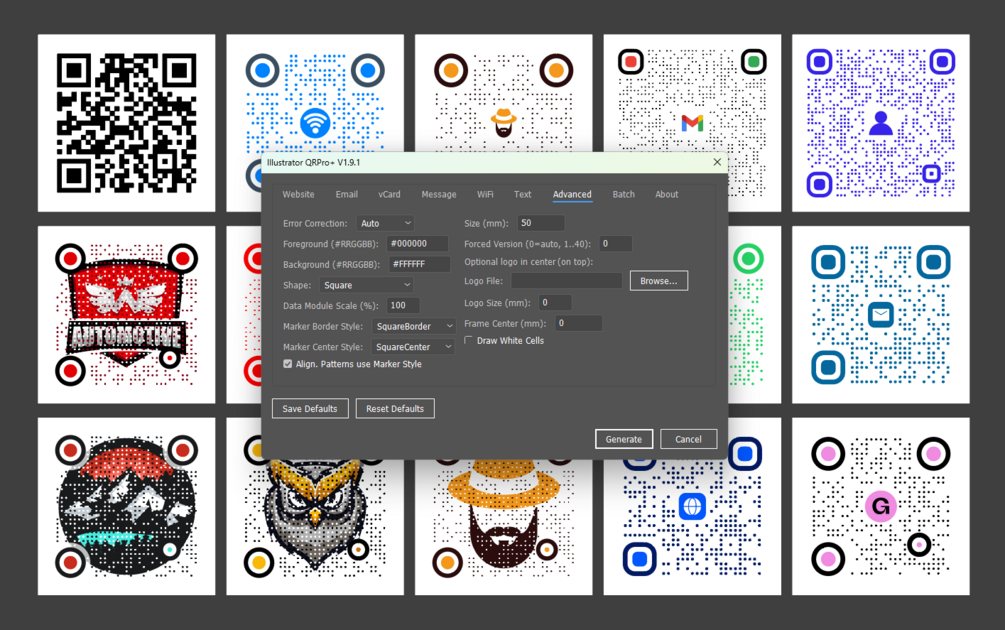This screenshot has height=630, width=1005.
Task: Select the orange hat-and-beard small-logo QR thumbnail
Action: coord(503,94)
